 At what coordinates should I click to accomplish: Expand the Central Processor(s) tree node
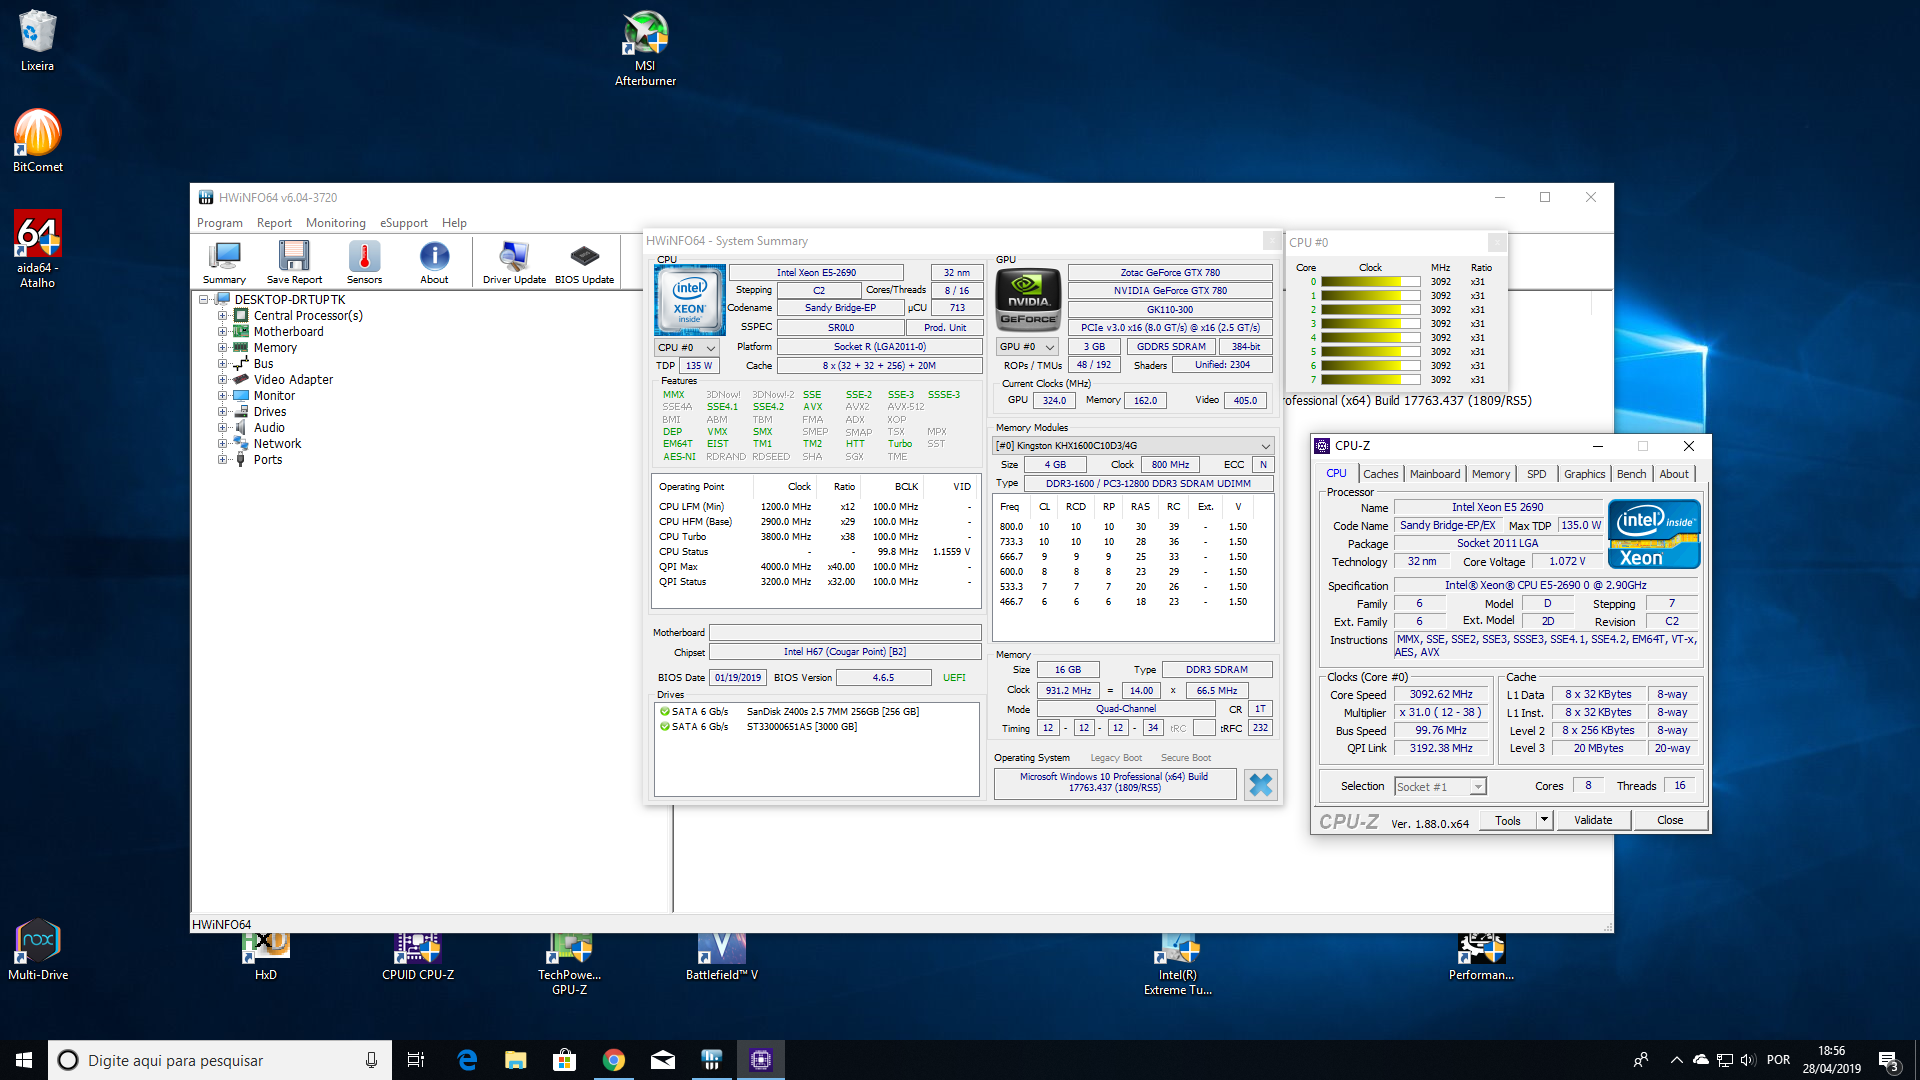(223, 316)
